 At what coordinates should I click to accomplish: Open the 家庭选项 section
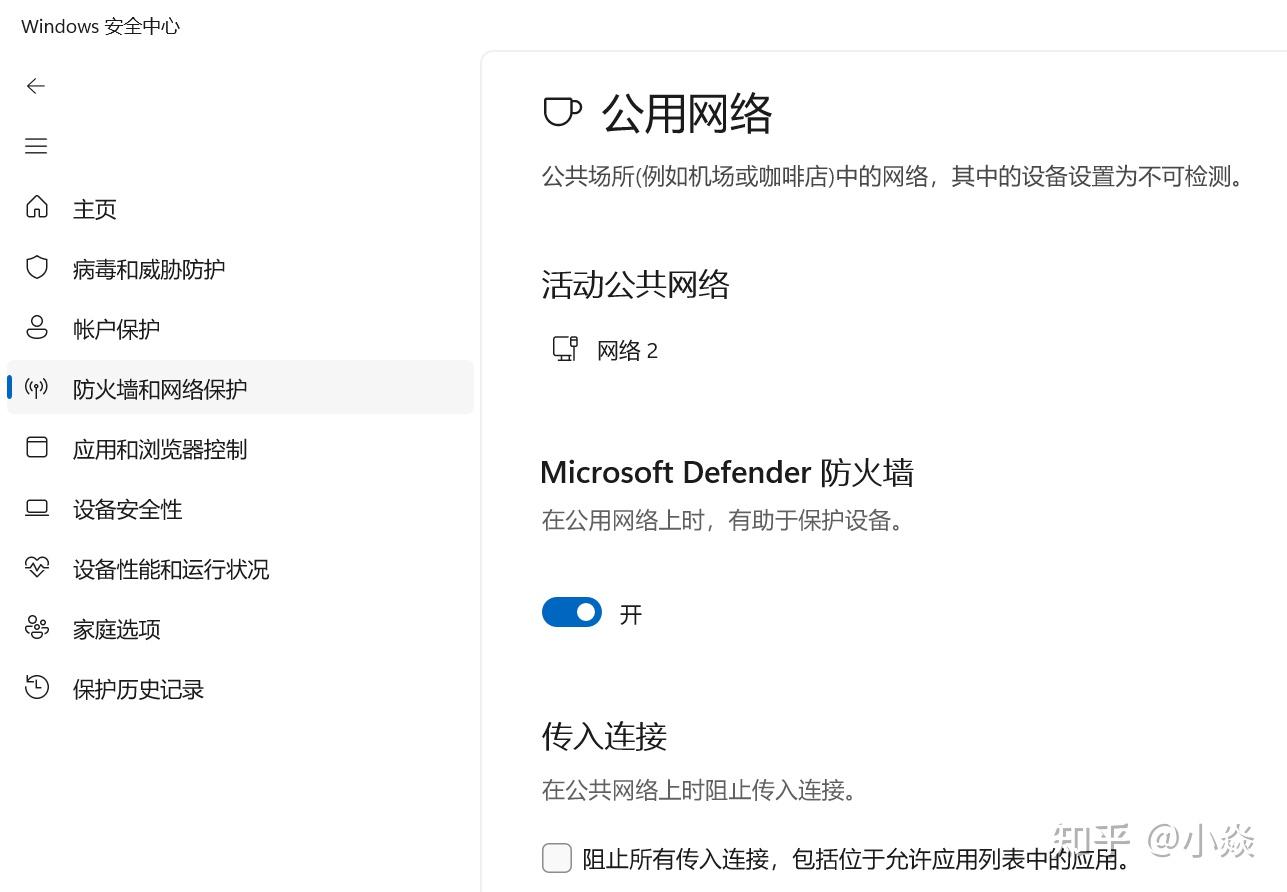119,629
